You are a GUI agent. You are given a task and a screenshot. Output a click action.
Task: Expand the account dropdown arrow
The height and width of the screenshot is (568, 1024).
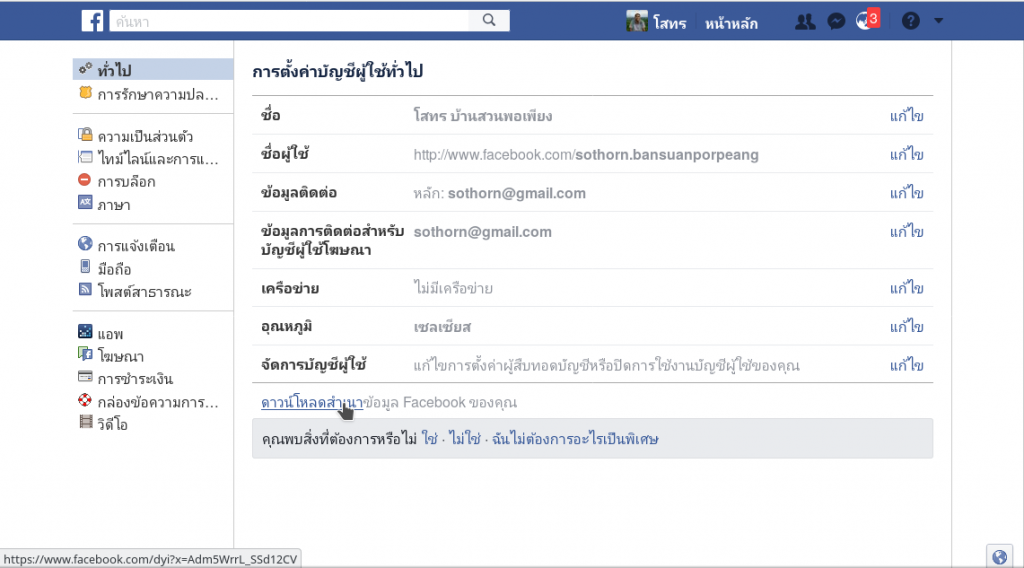click(x=938, y=21)
